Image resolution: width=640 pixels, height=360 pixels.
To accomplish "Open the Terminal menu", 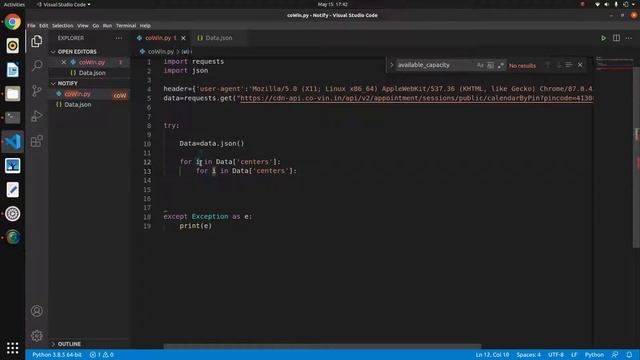I will pos(126,26).
